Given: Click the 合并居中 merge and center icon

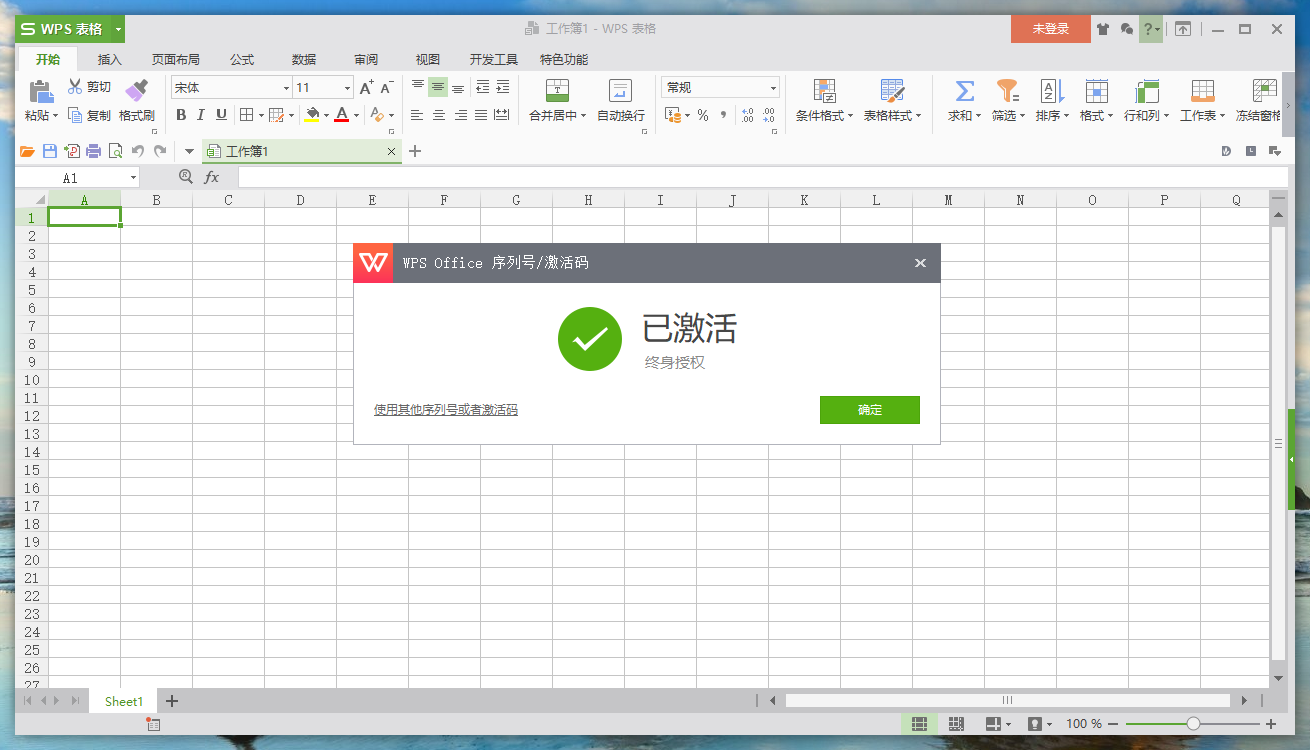Looking at the screenshot, I should (x=557, y=91).
